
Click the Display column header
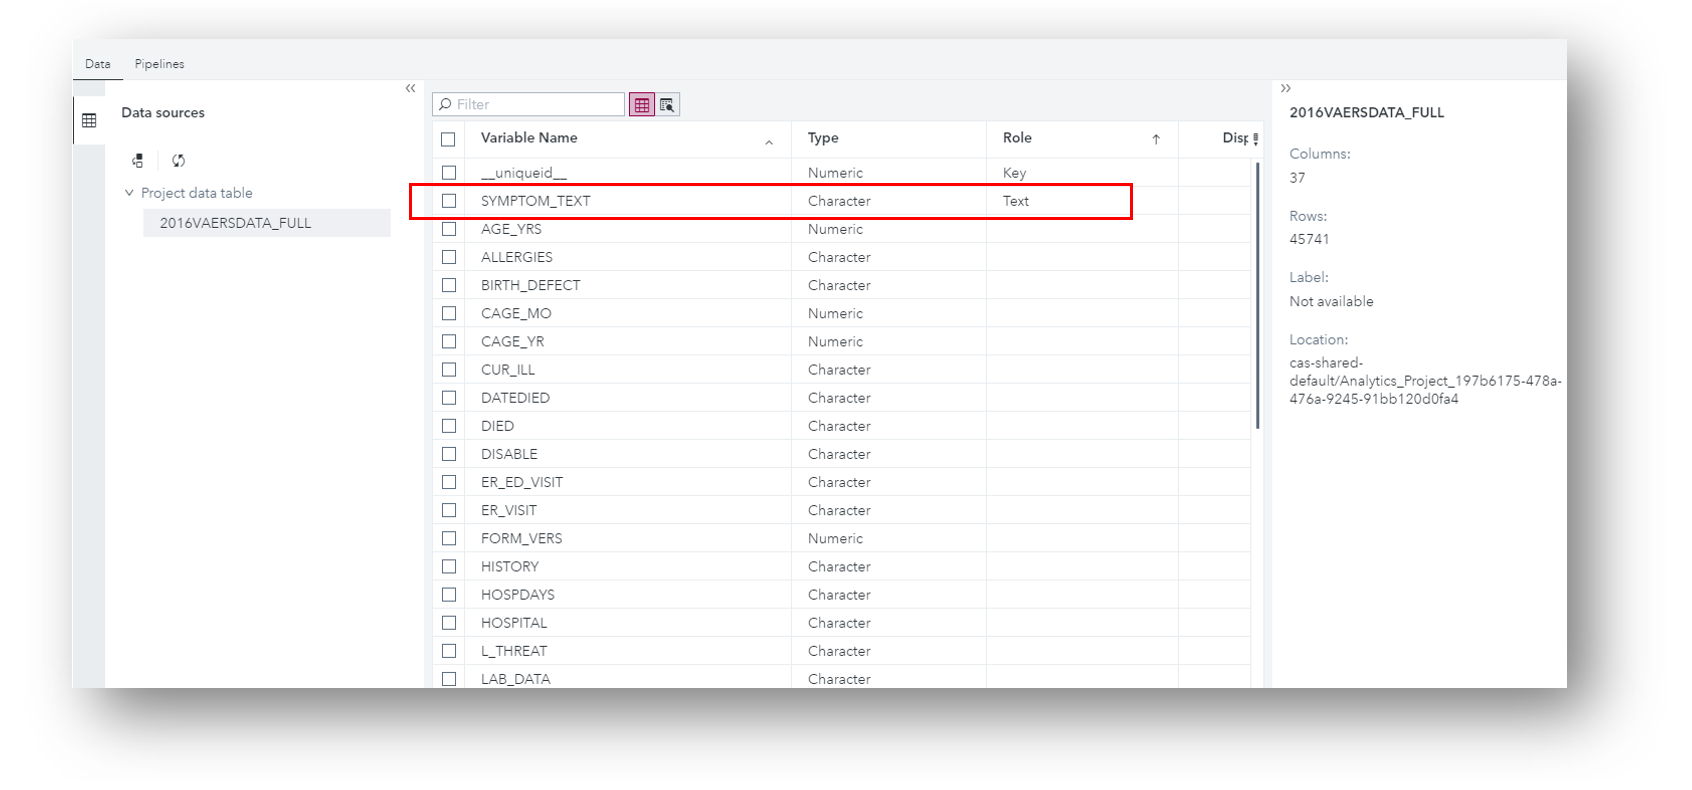(1235, 138)
